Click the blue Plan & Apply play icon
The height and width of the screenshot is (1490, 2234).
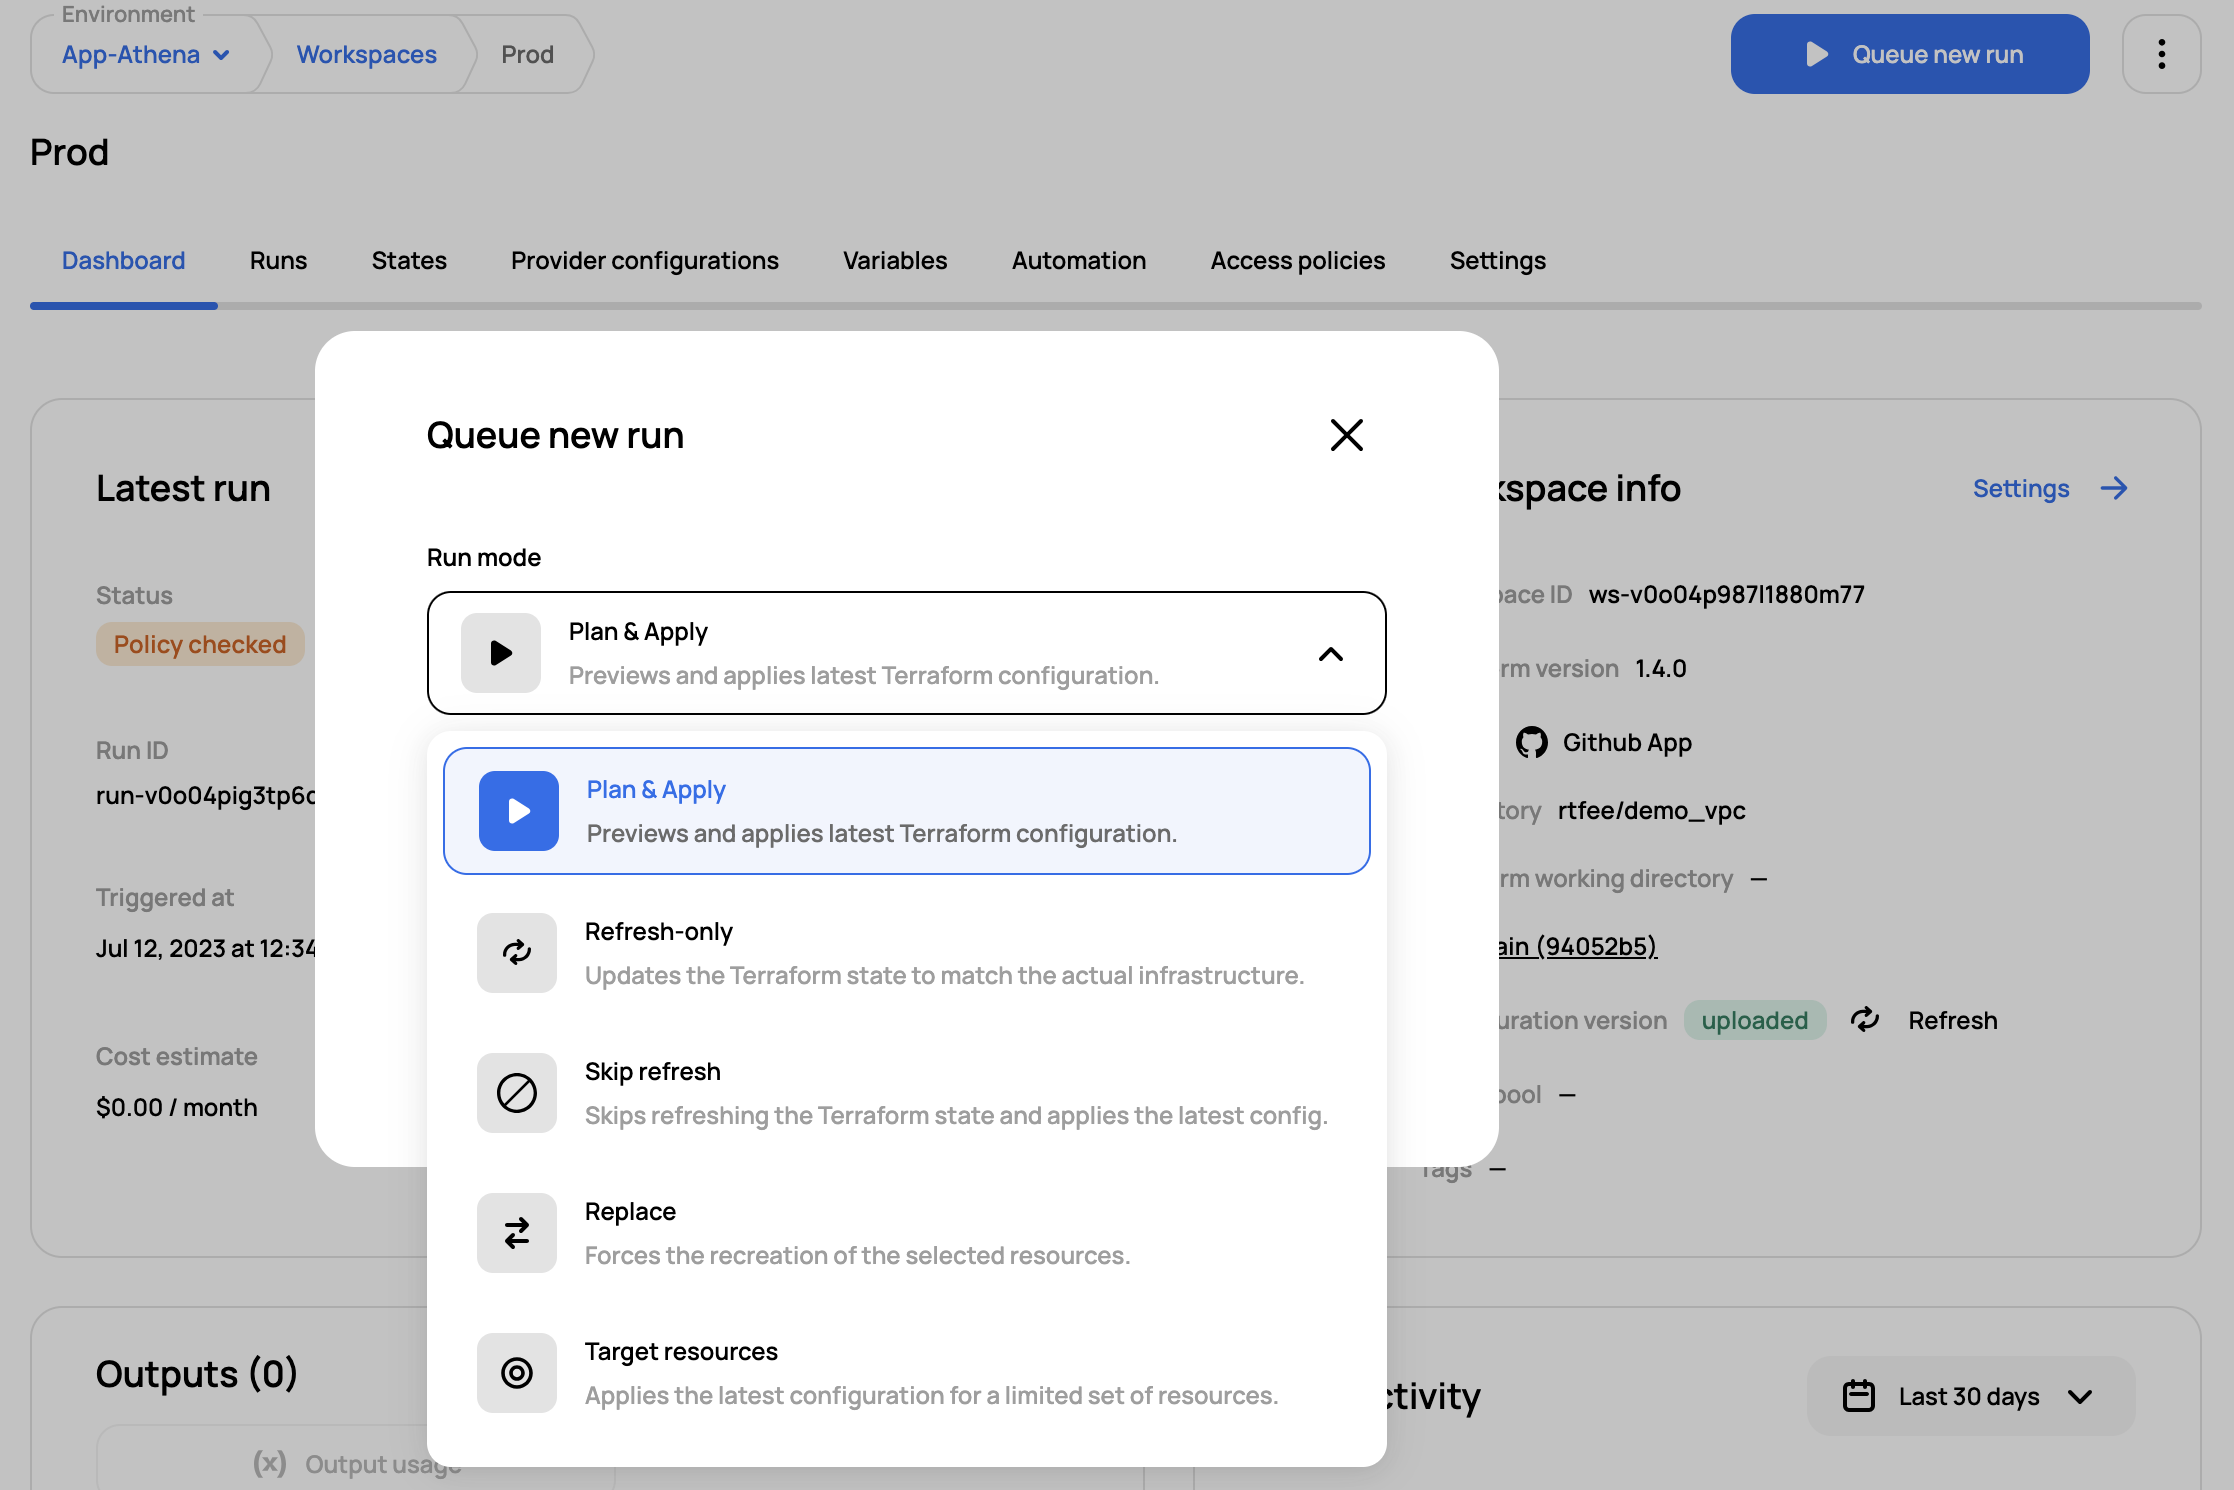coord(518,810)
